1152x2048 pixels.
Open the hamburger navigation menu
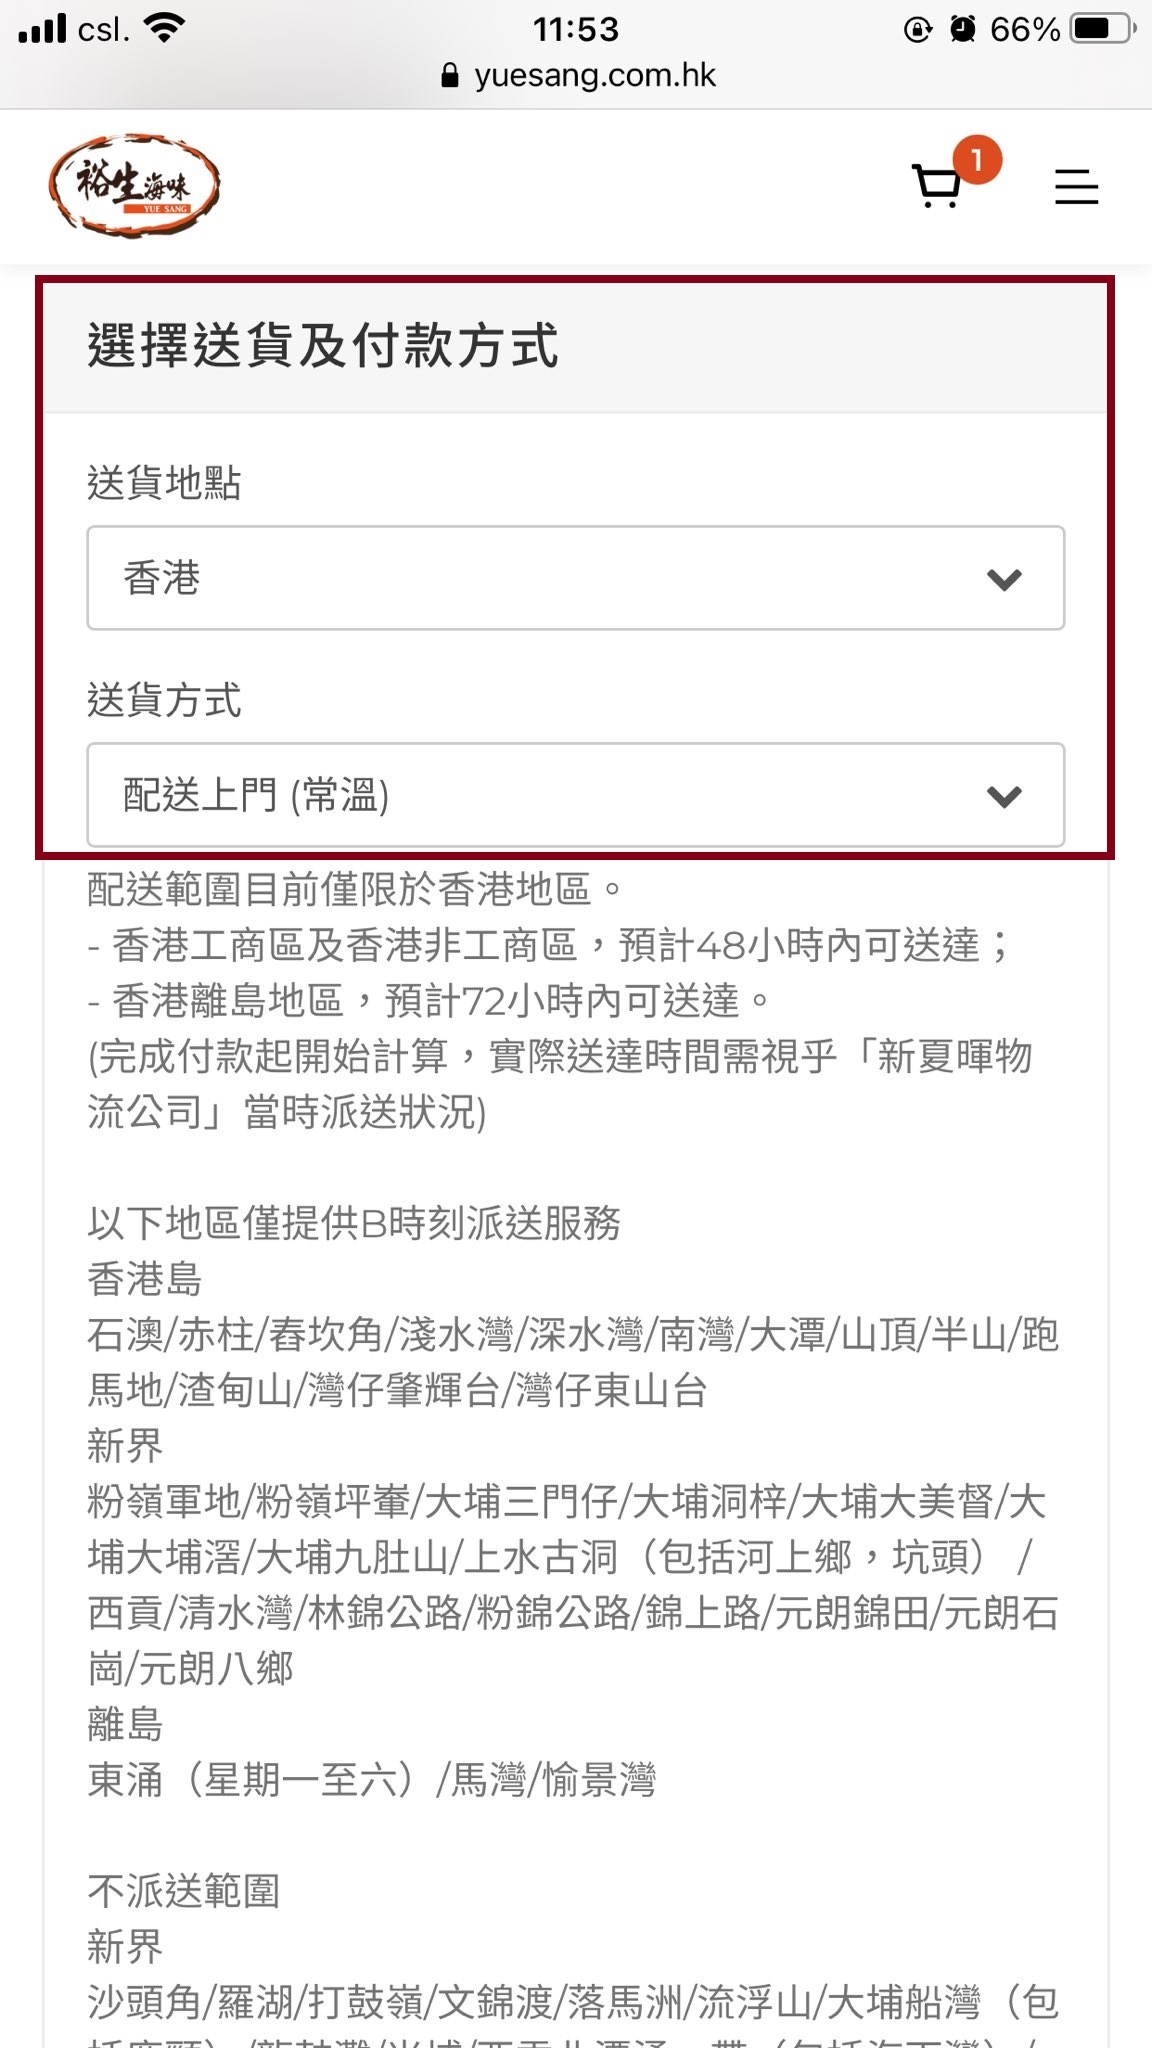[1076, 187]
